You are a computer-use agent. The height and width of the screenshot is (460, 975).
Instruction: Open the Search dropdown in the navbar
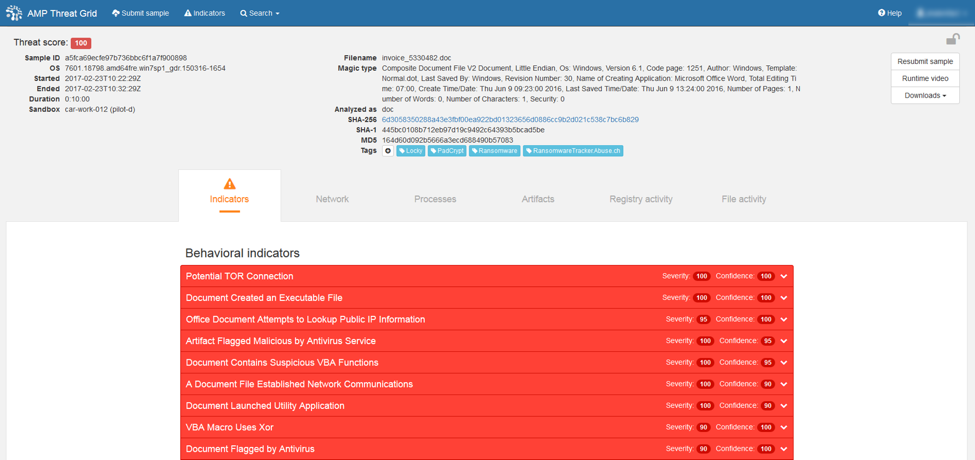260,13
